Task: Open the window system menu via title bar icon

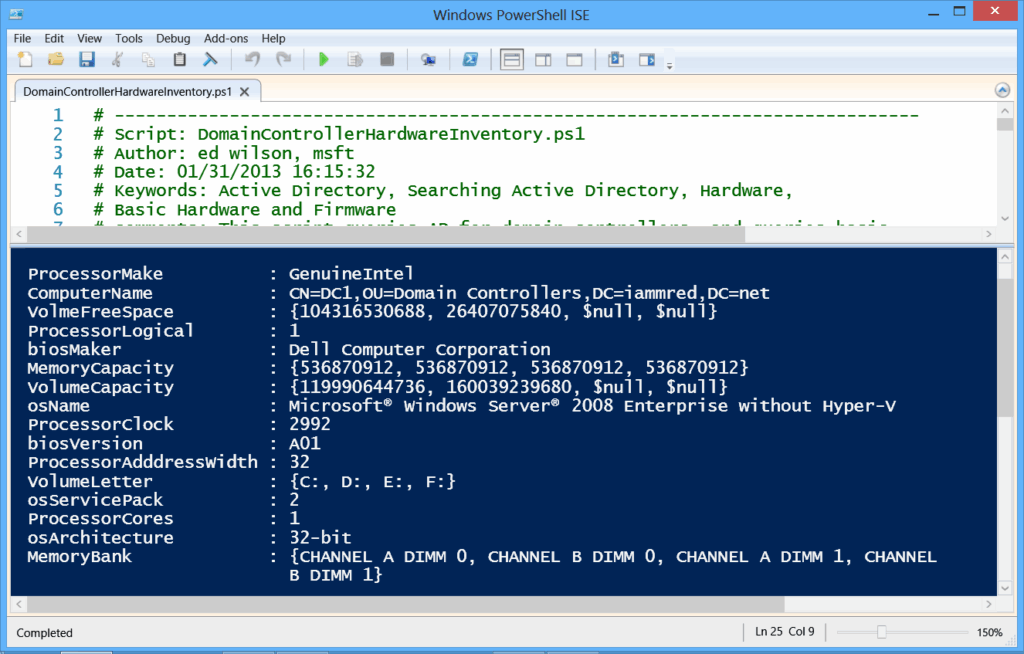Action: (x=15, y=14)
